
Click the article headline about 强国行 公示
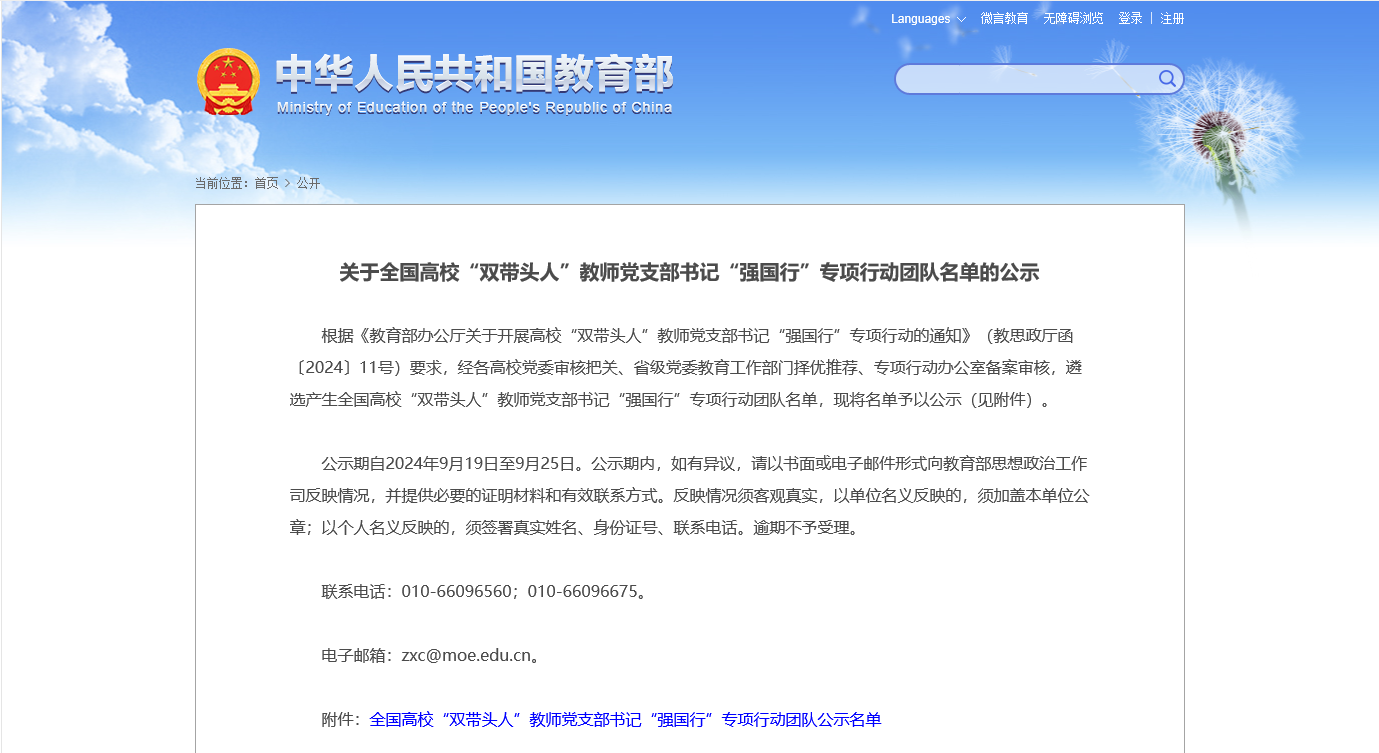pos(689,273)
